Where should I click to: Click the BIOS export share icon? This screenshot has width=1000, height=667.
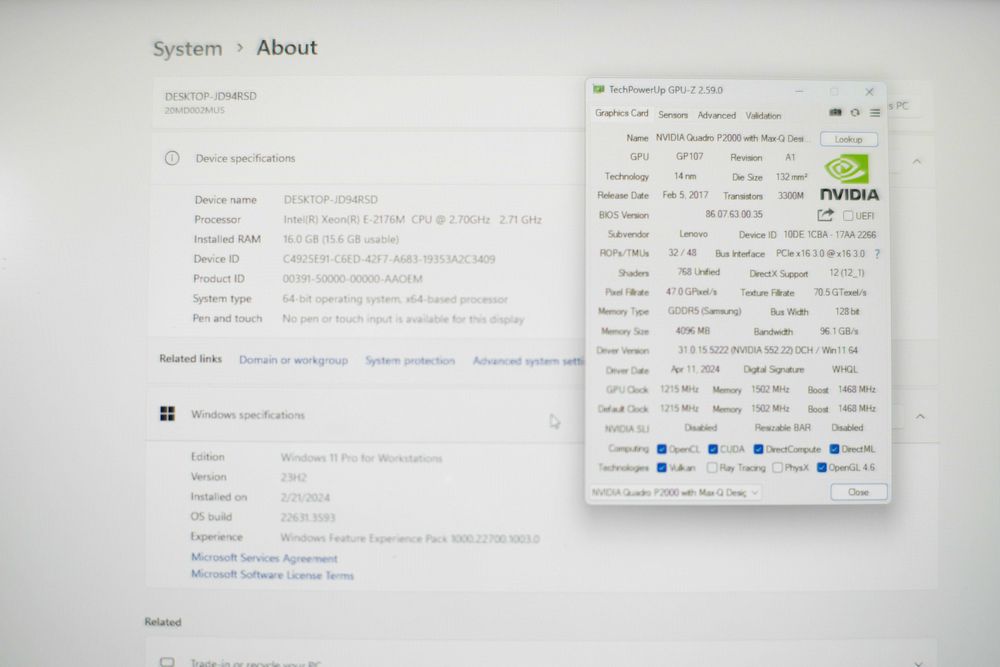[825, 215]
